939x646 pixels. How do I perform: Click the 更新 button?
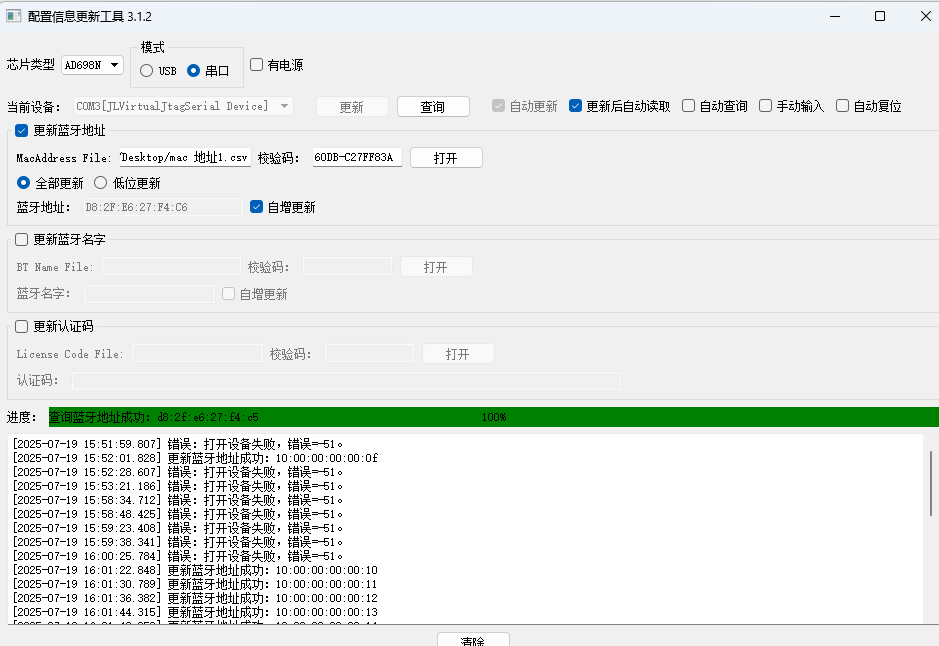pos(352,107)
